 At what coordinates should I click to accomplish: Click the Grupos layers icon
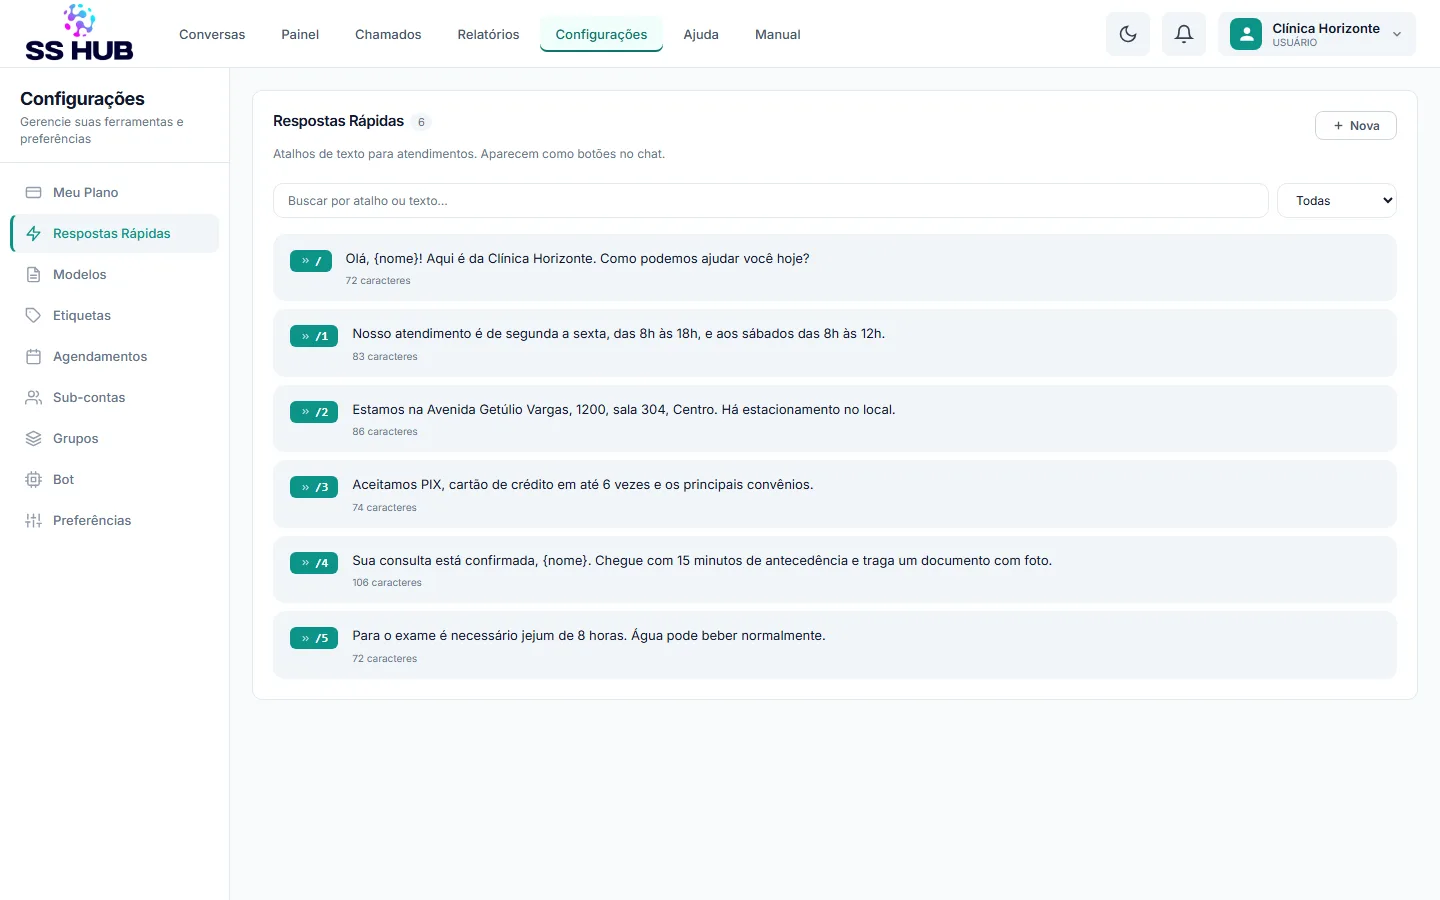(x=33, y=438)
